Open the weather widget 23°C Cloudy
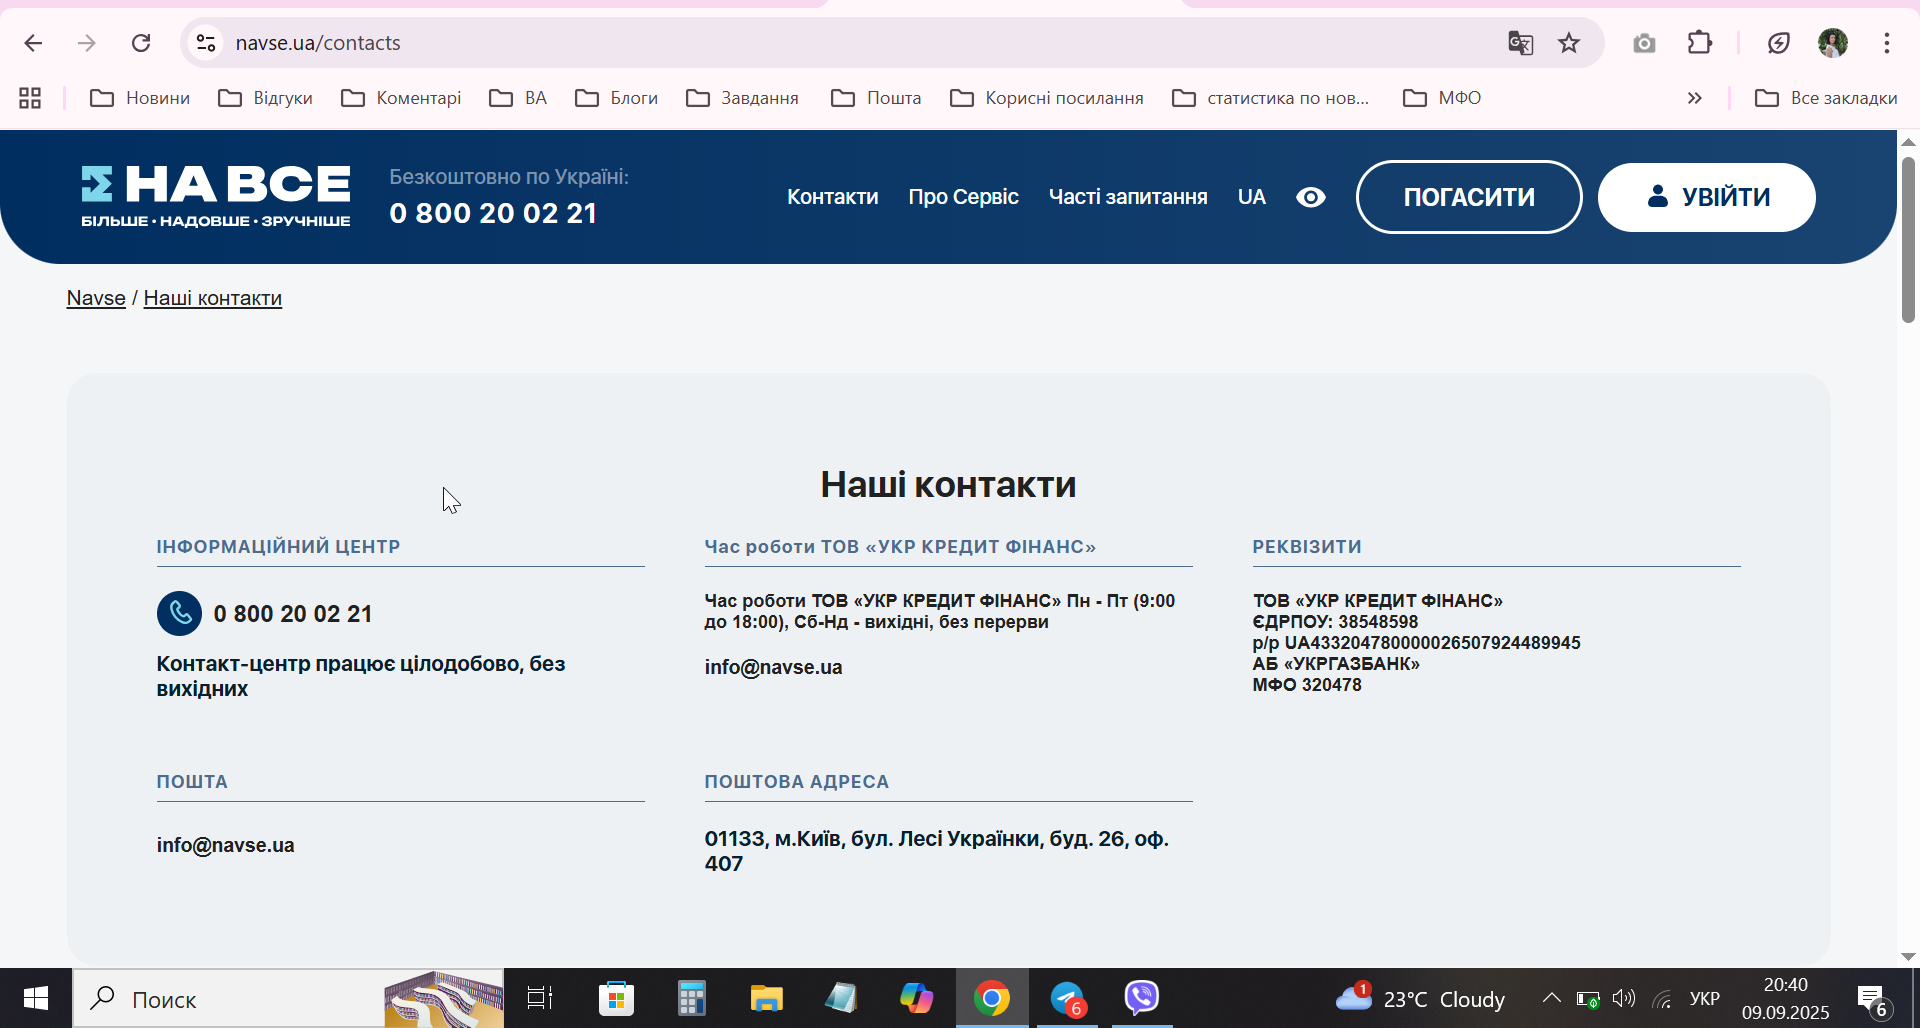This screenshot has height=1028, width=1920. [x=1420, y=998]
